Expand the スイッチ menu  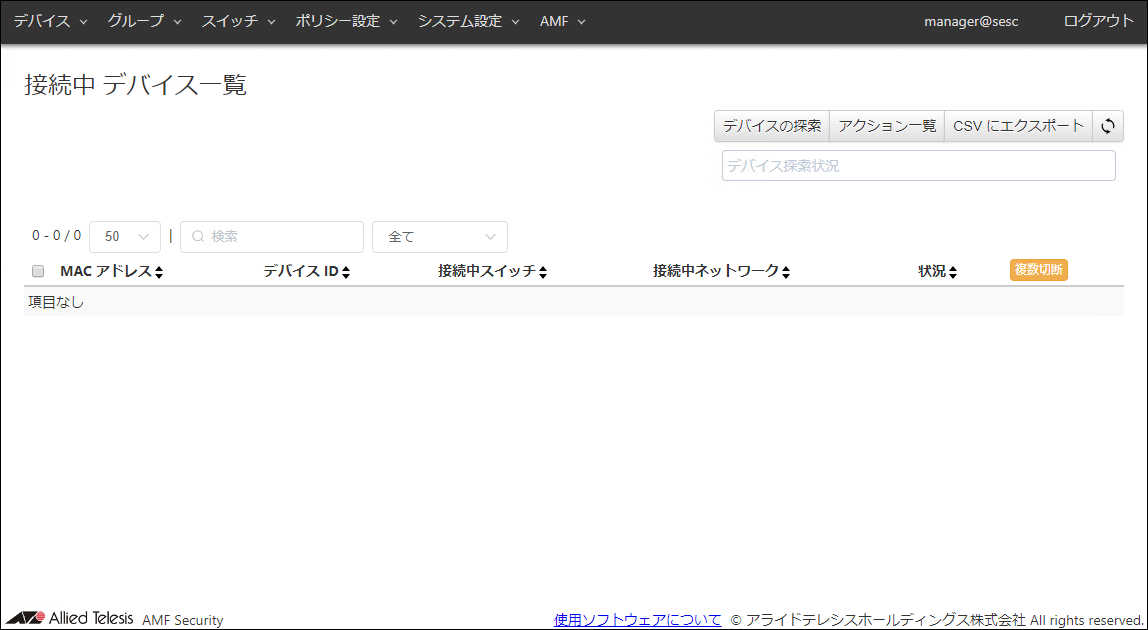[x=238, y=21]
